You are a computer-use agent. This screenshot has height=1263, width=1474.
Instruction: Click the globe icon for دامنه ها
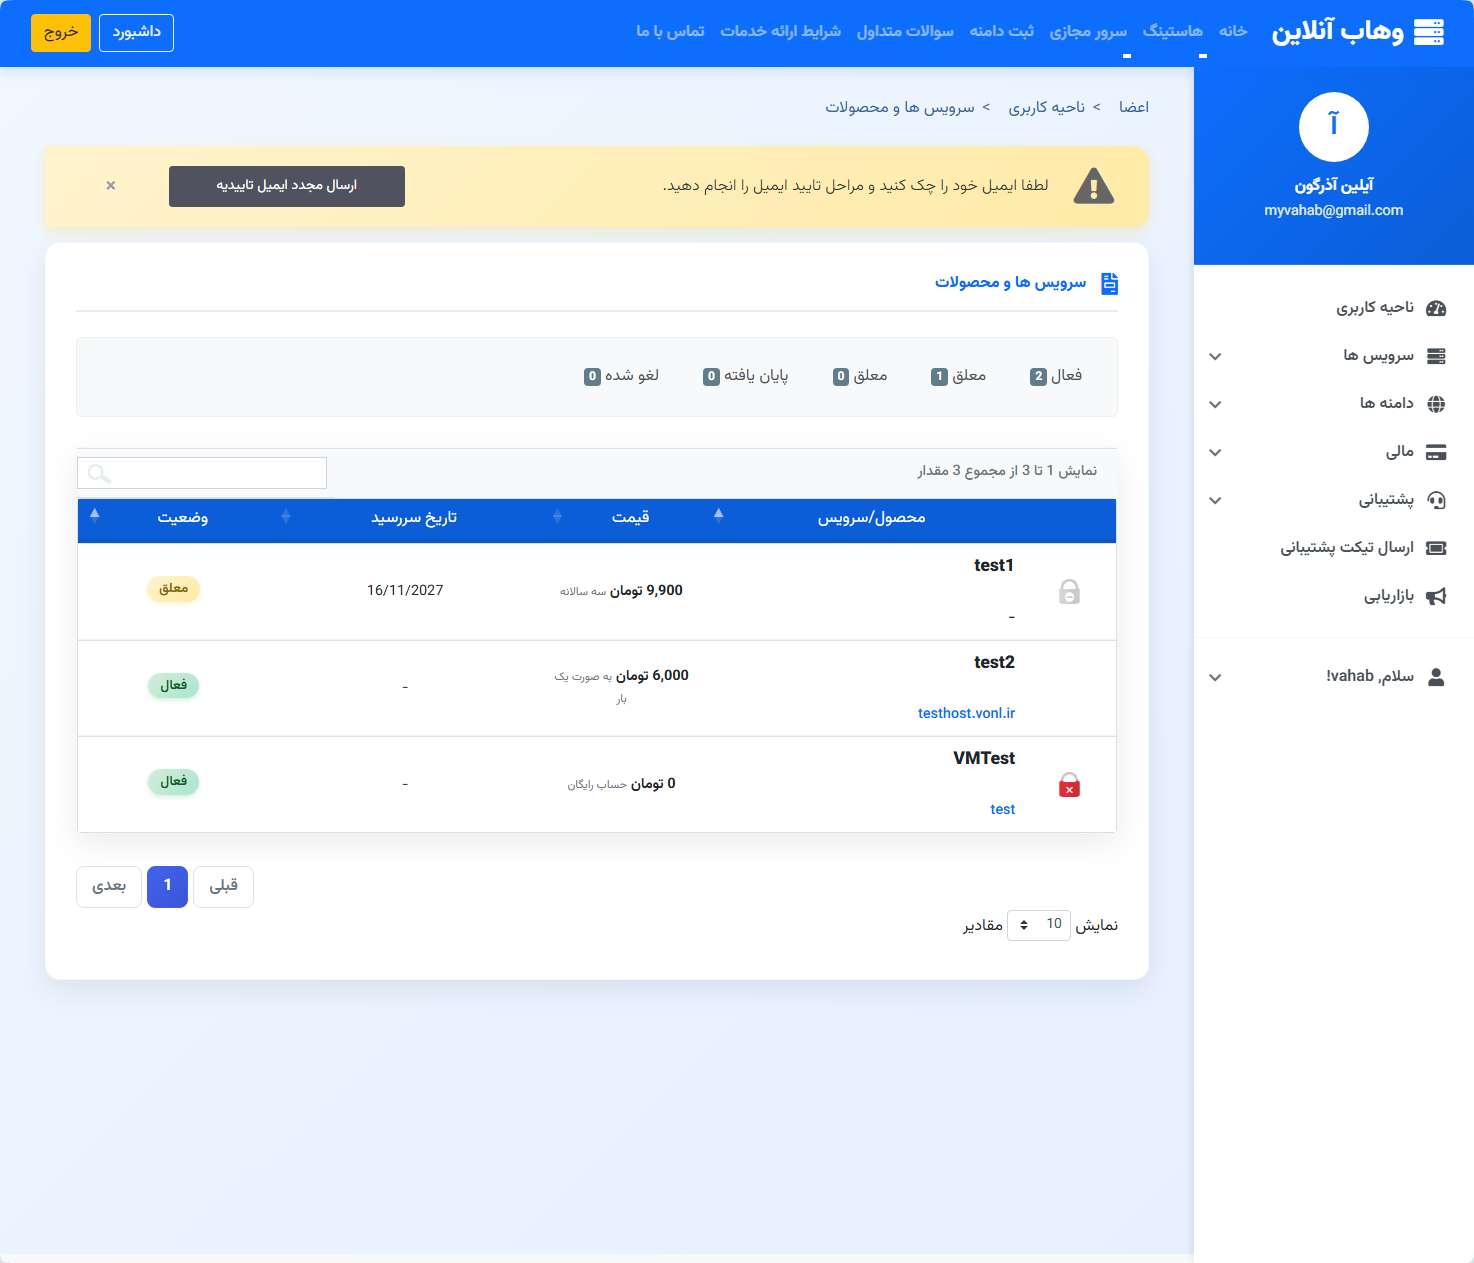(1436, 404)
